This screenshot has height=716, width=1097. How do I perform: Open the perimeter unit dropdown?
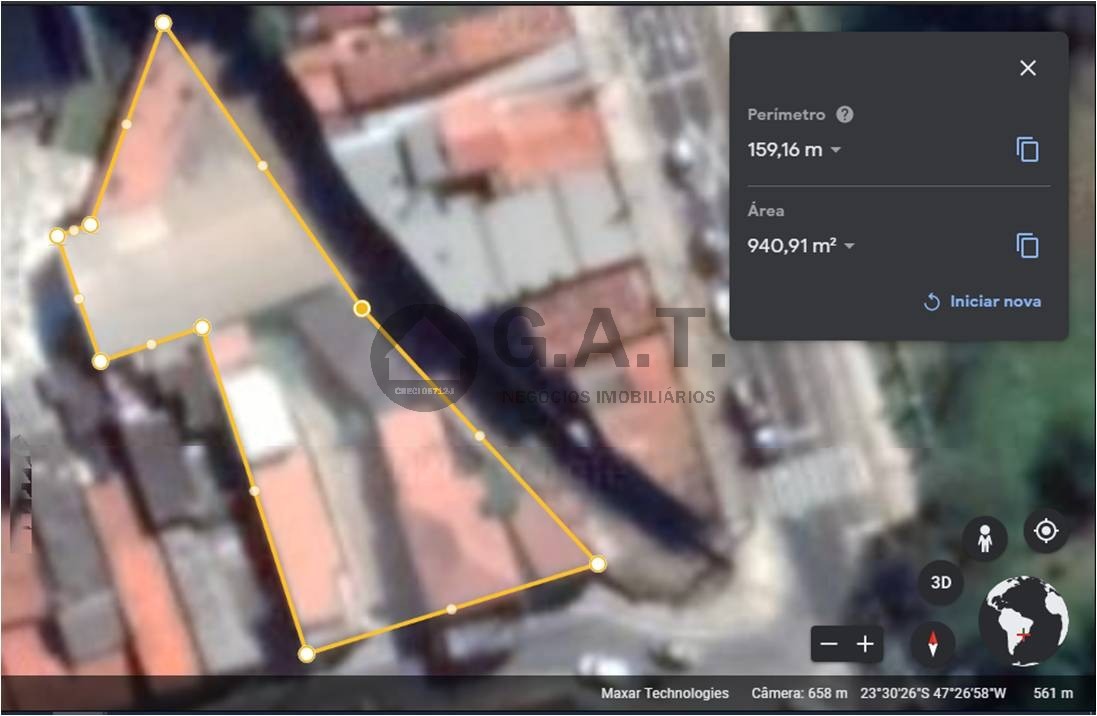pyautogui.click(x=836, y=150)
